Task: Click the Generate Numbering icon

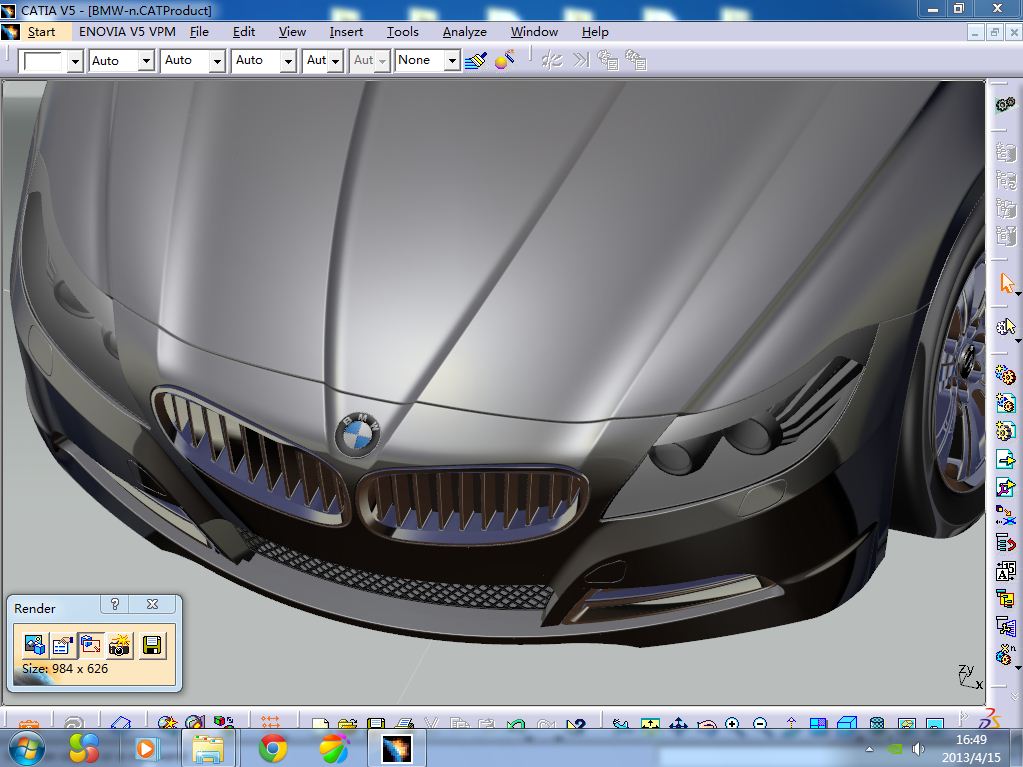Action: point(1005,571)
